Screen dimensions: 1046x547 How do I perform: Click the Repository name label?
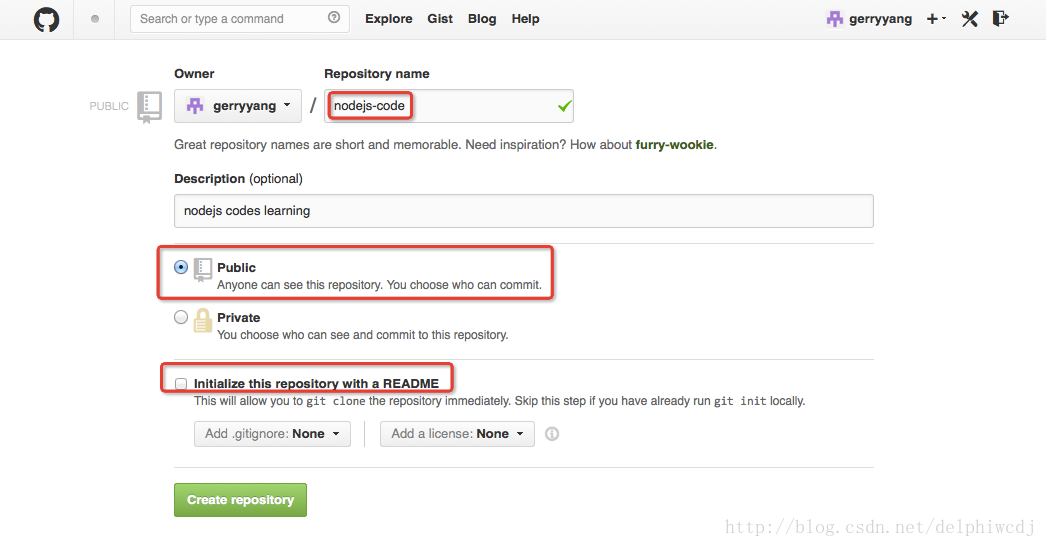click(377, 73)
